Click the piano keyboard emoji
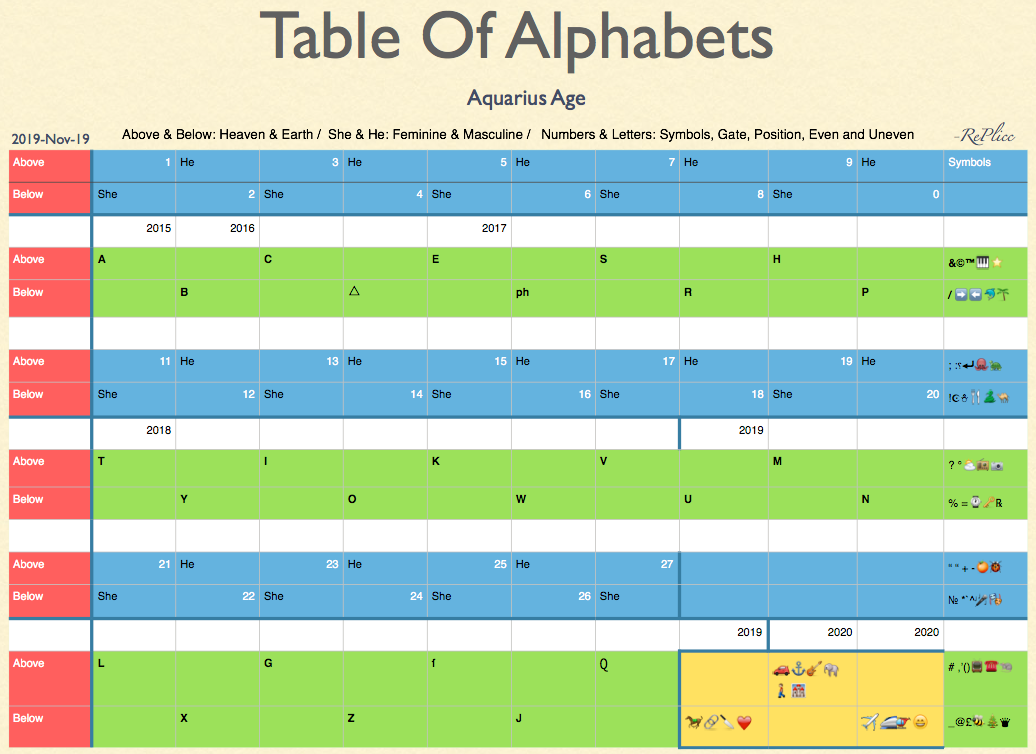 pos(983,262)
